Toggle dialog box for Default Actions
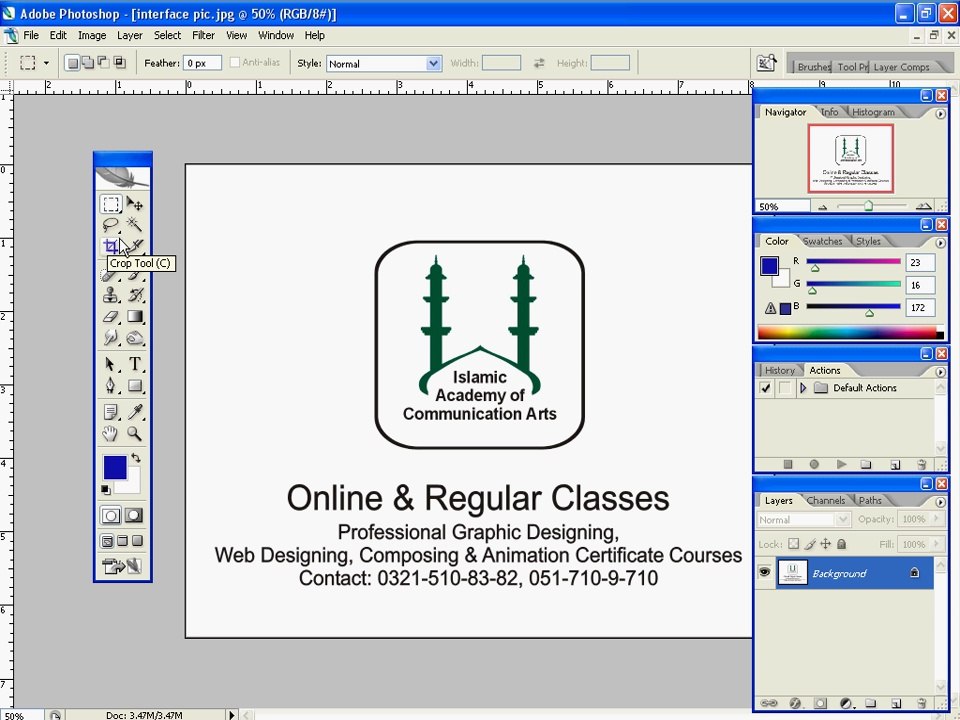The image size is (960, 720). [x=784, y=388]
